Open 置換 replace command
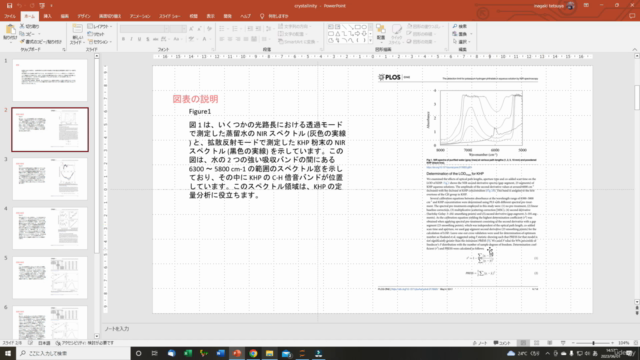 (x=462, y=34)
